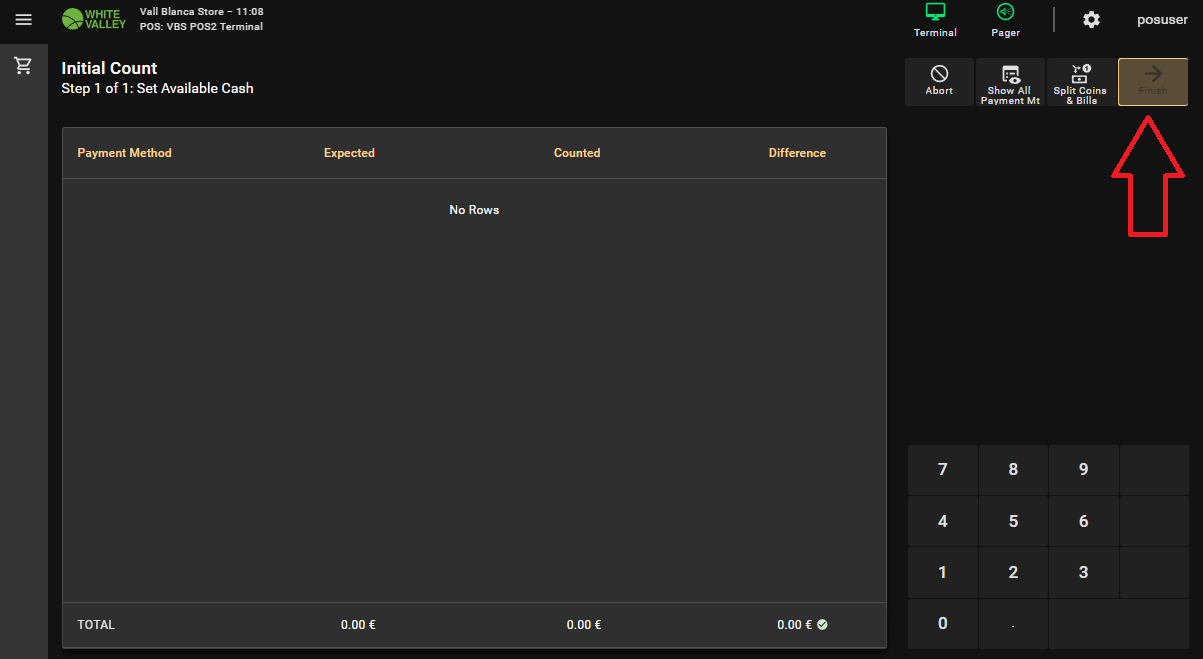Click the Finish arrow button

coord(1152,82)
